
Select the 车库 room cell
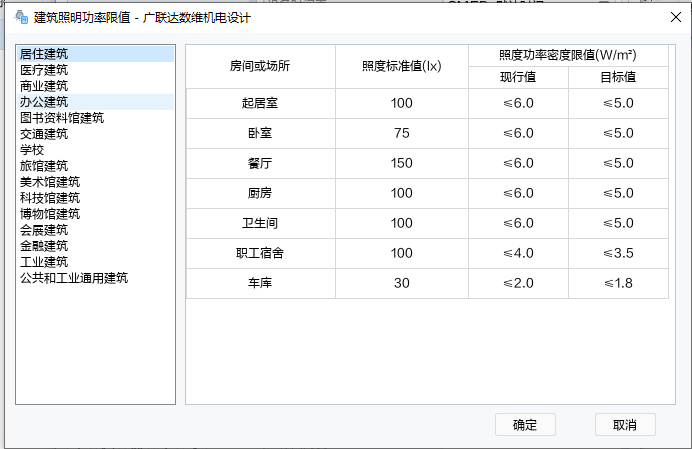pyautogui.click(x=260, y=283)
